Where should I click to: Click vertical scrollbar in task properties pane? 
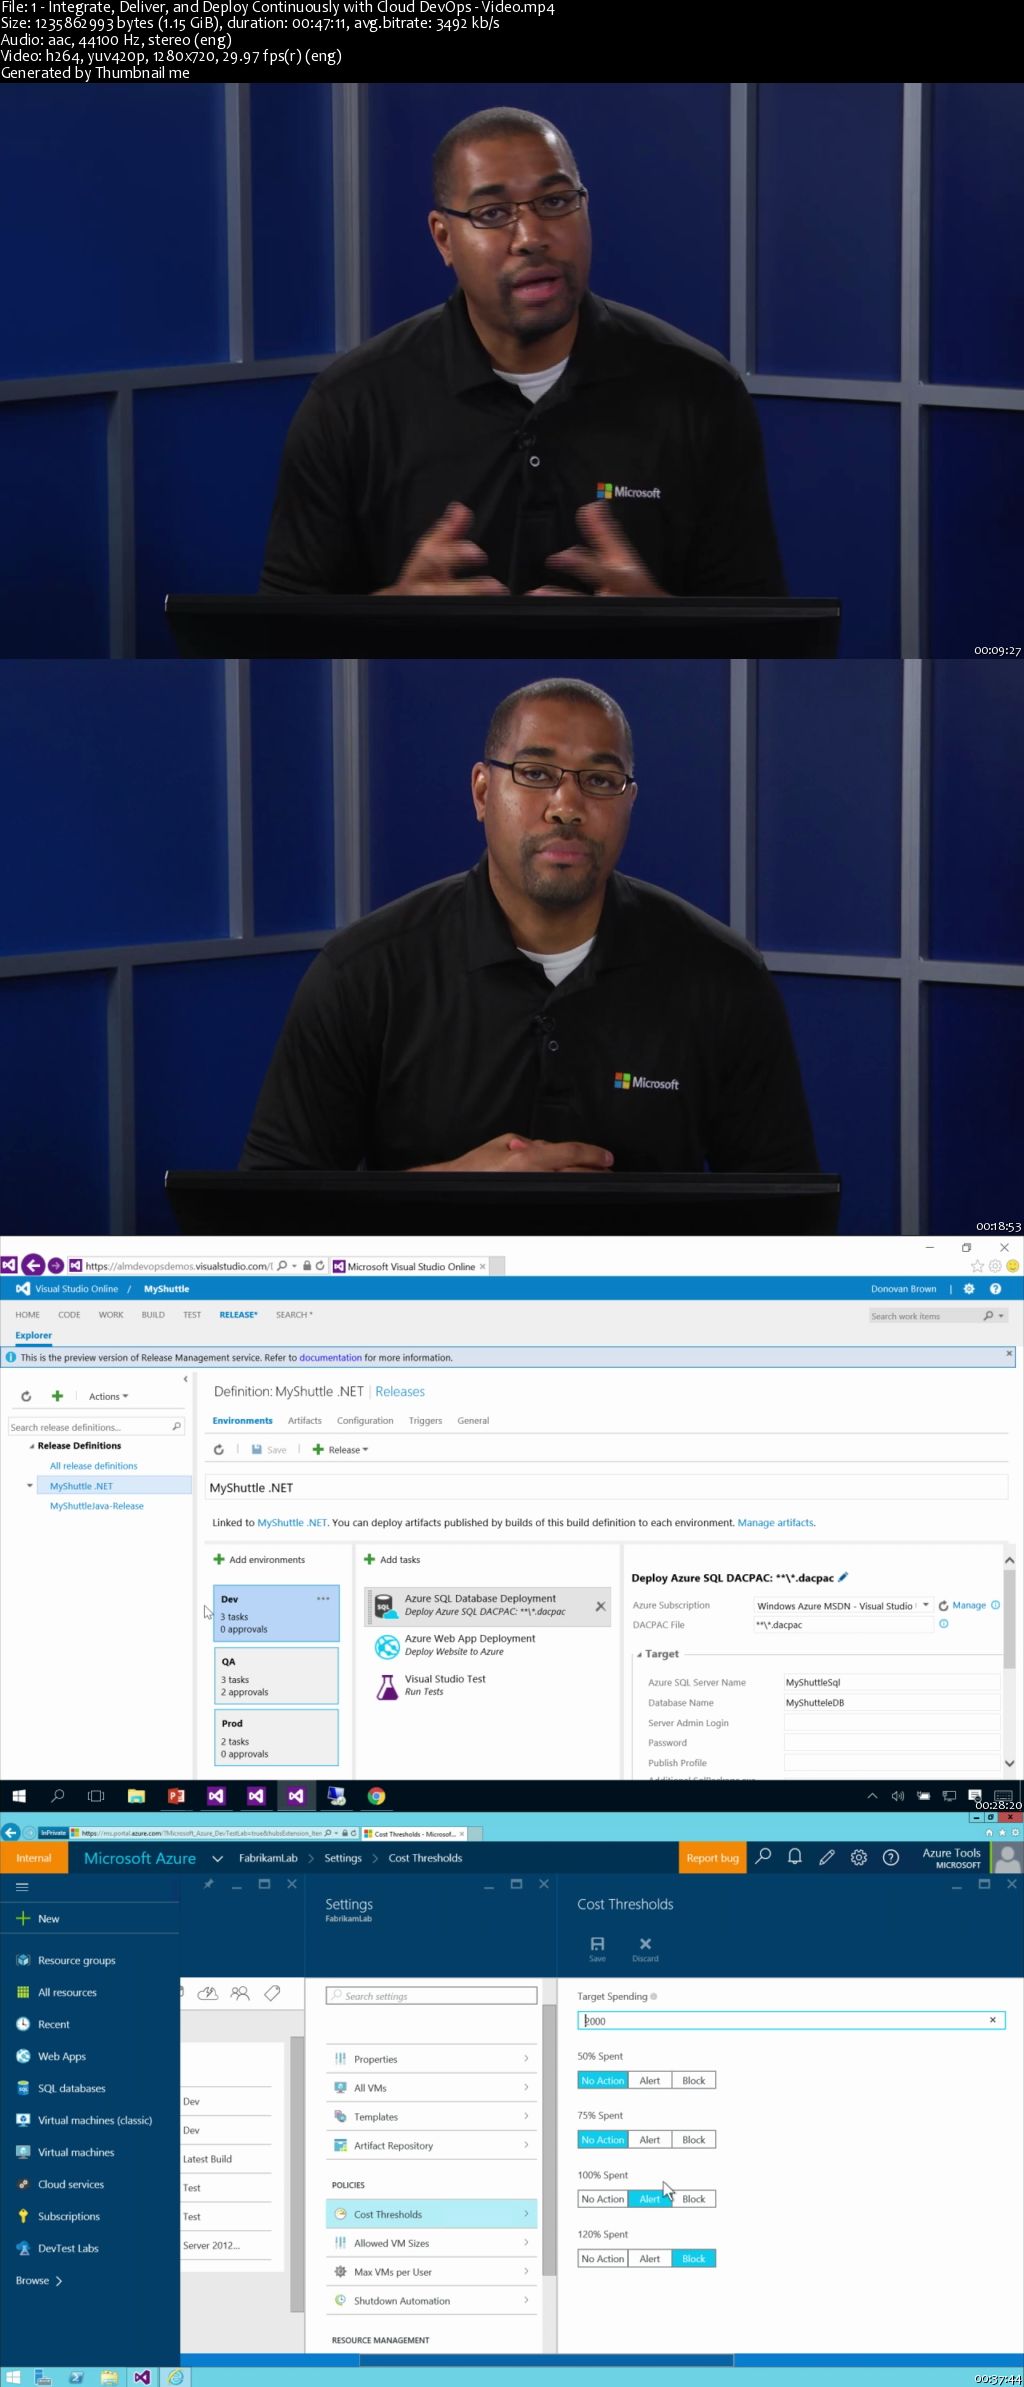(x=1009, y=1619)
